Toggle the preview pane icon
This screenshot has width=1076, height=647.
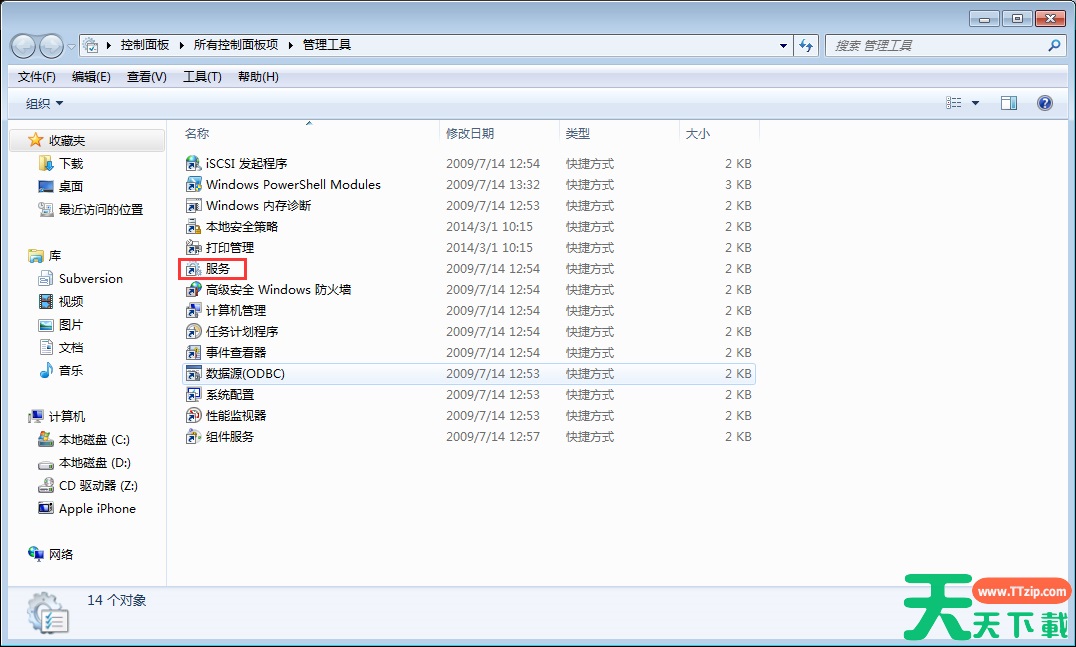[x=1009, y=103]
